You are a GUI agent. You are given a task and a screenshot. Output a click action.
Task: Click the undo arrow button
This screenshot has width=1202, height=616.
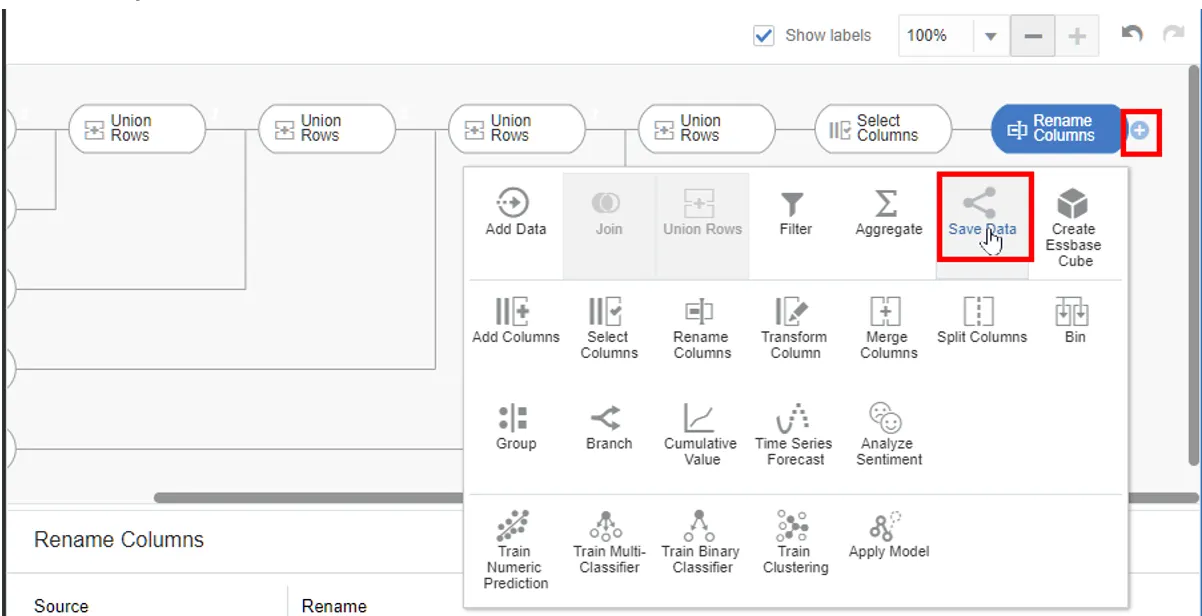pos(1131,35)
